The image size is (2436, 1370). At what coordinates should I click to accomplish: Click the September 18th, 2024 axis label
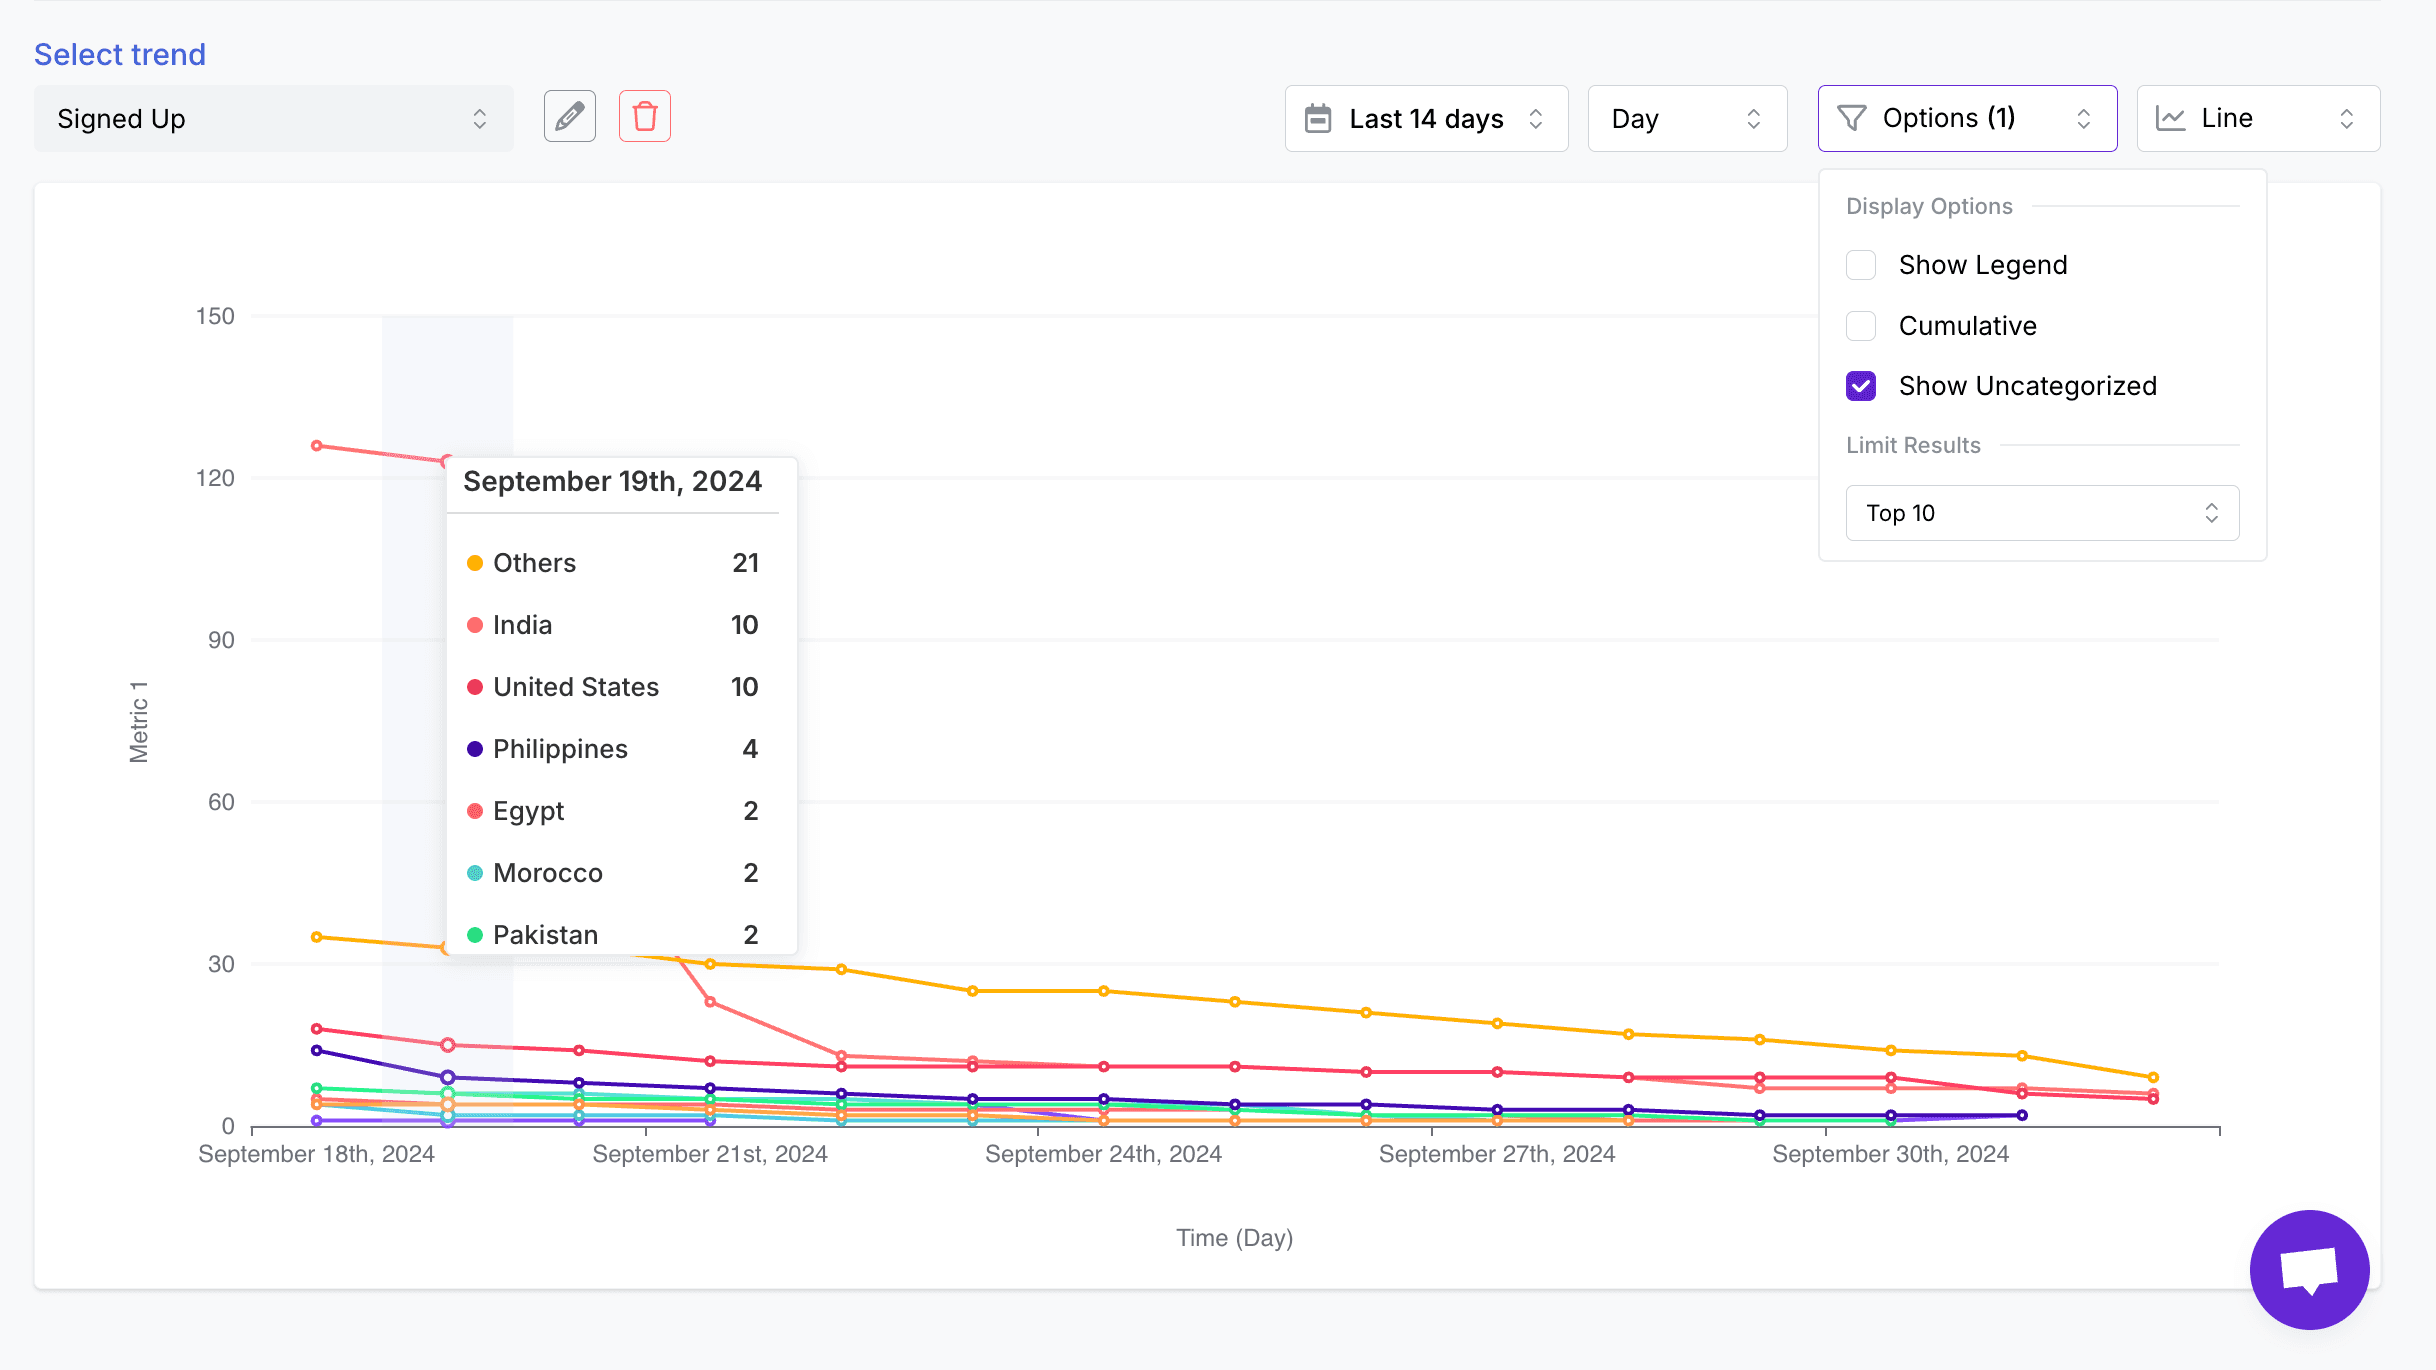coord(316,1154)
